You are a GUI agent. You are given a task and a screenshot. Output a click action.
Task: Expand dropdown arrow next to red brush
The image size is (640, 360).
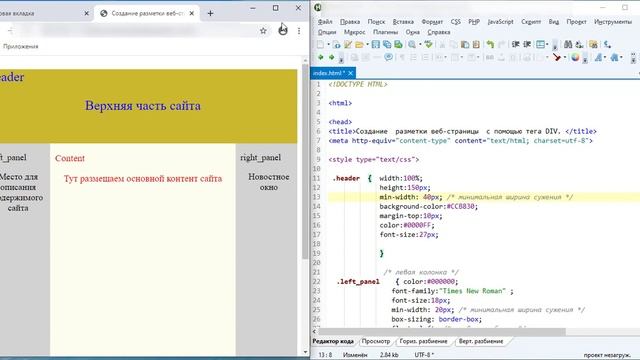tap(565, 57)
